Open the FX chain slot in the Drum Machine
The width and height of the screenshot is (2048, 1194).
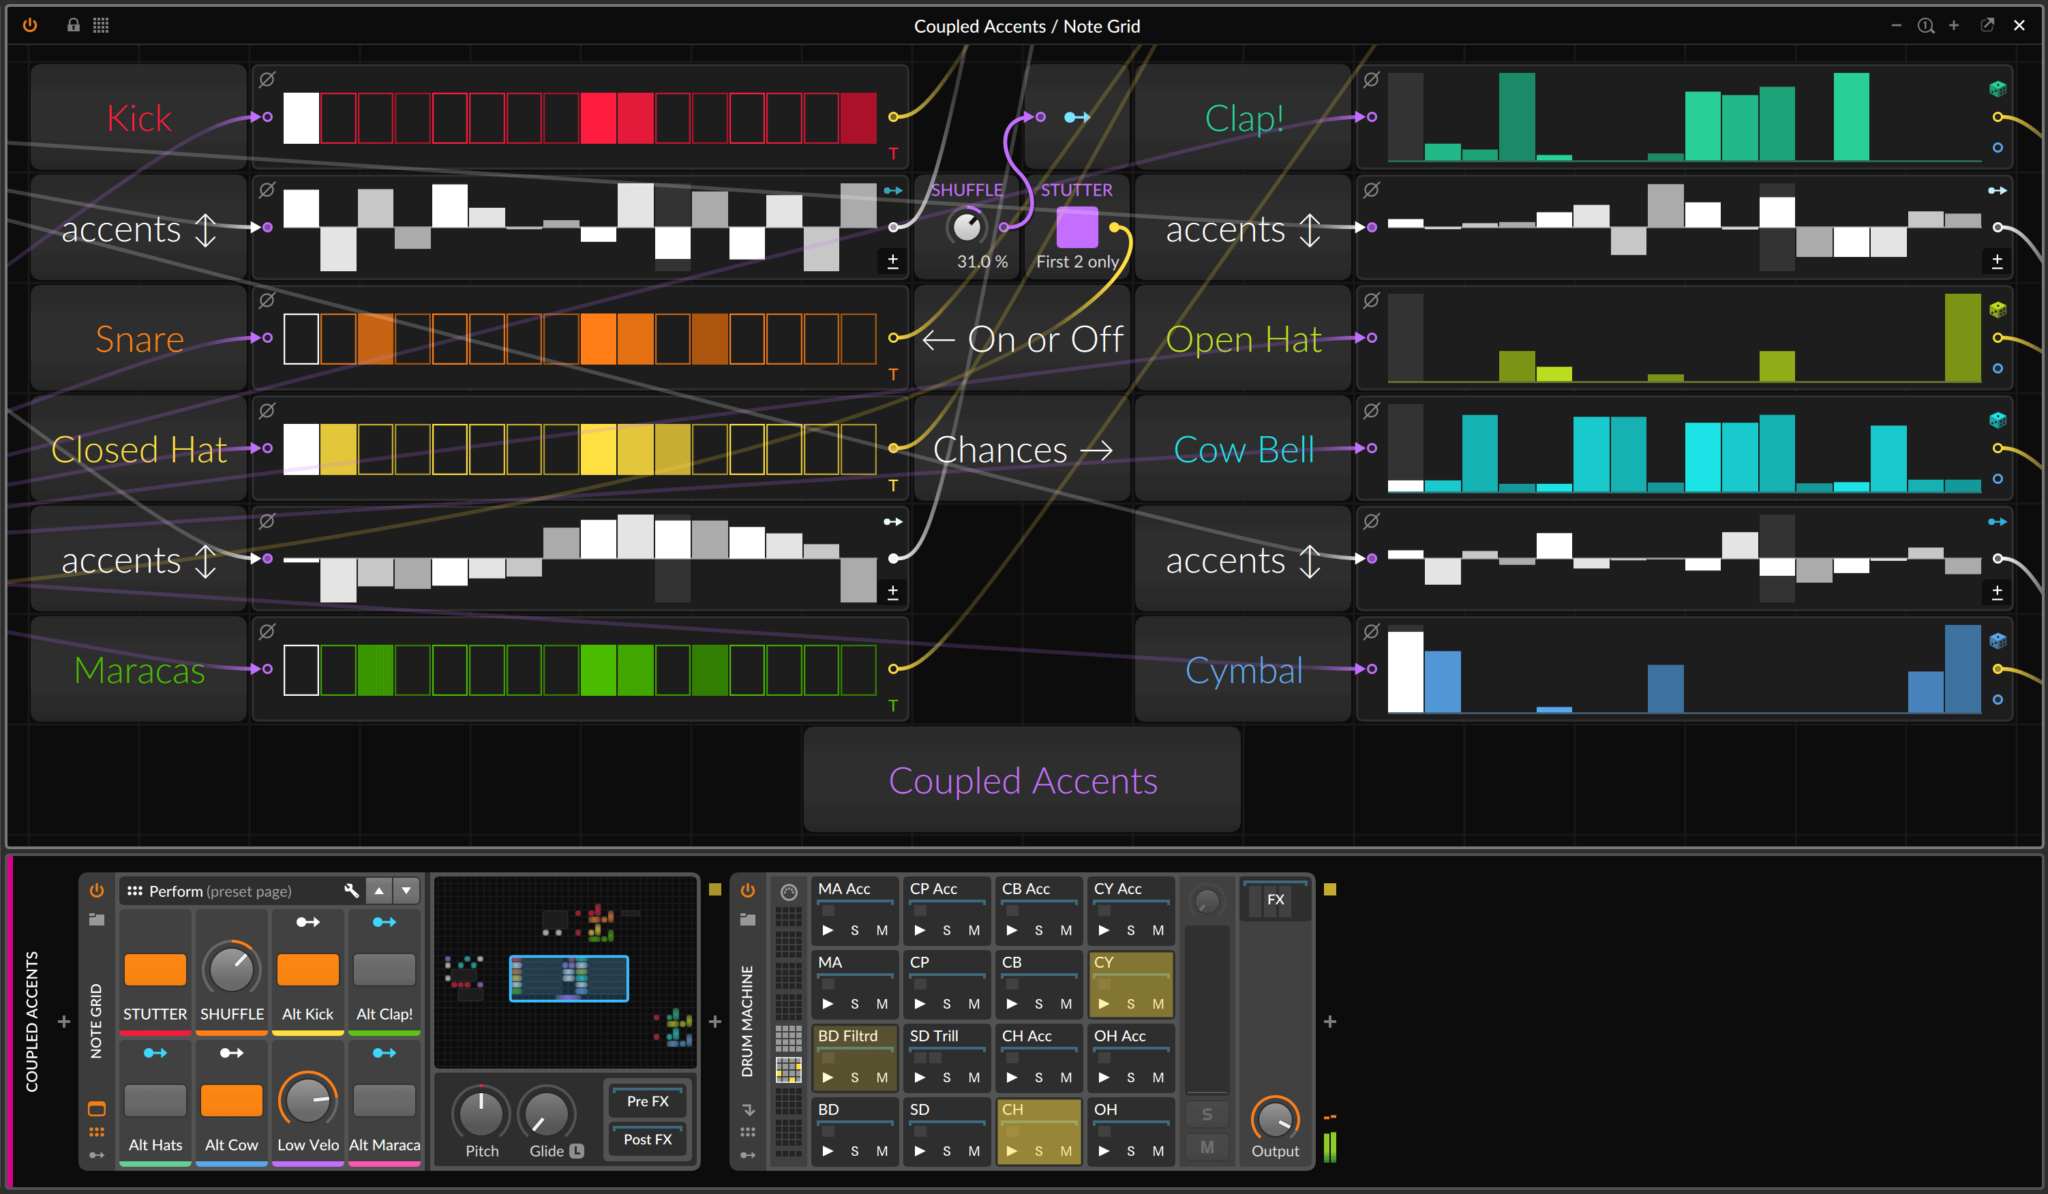[x=1275, y=899]
